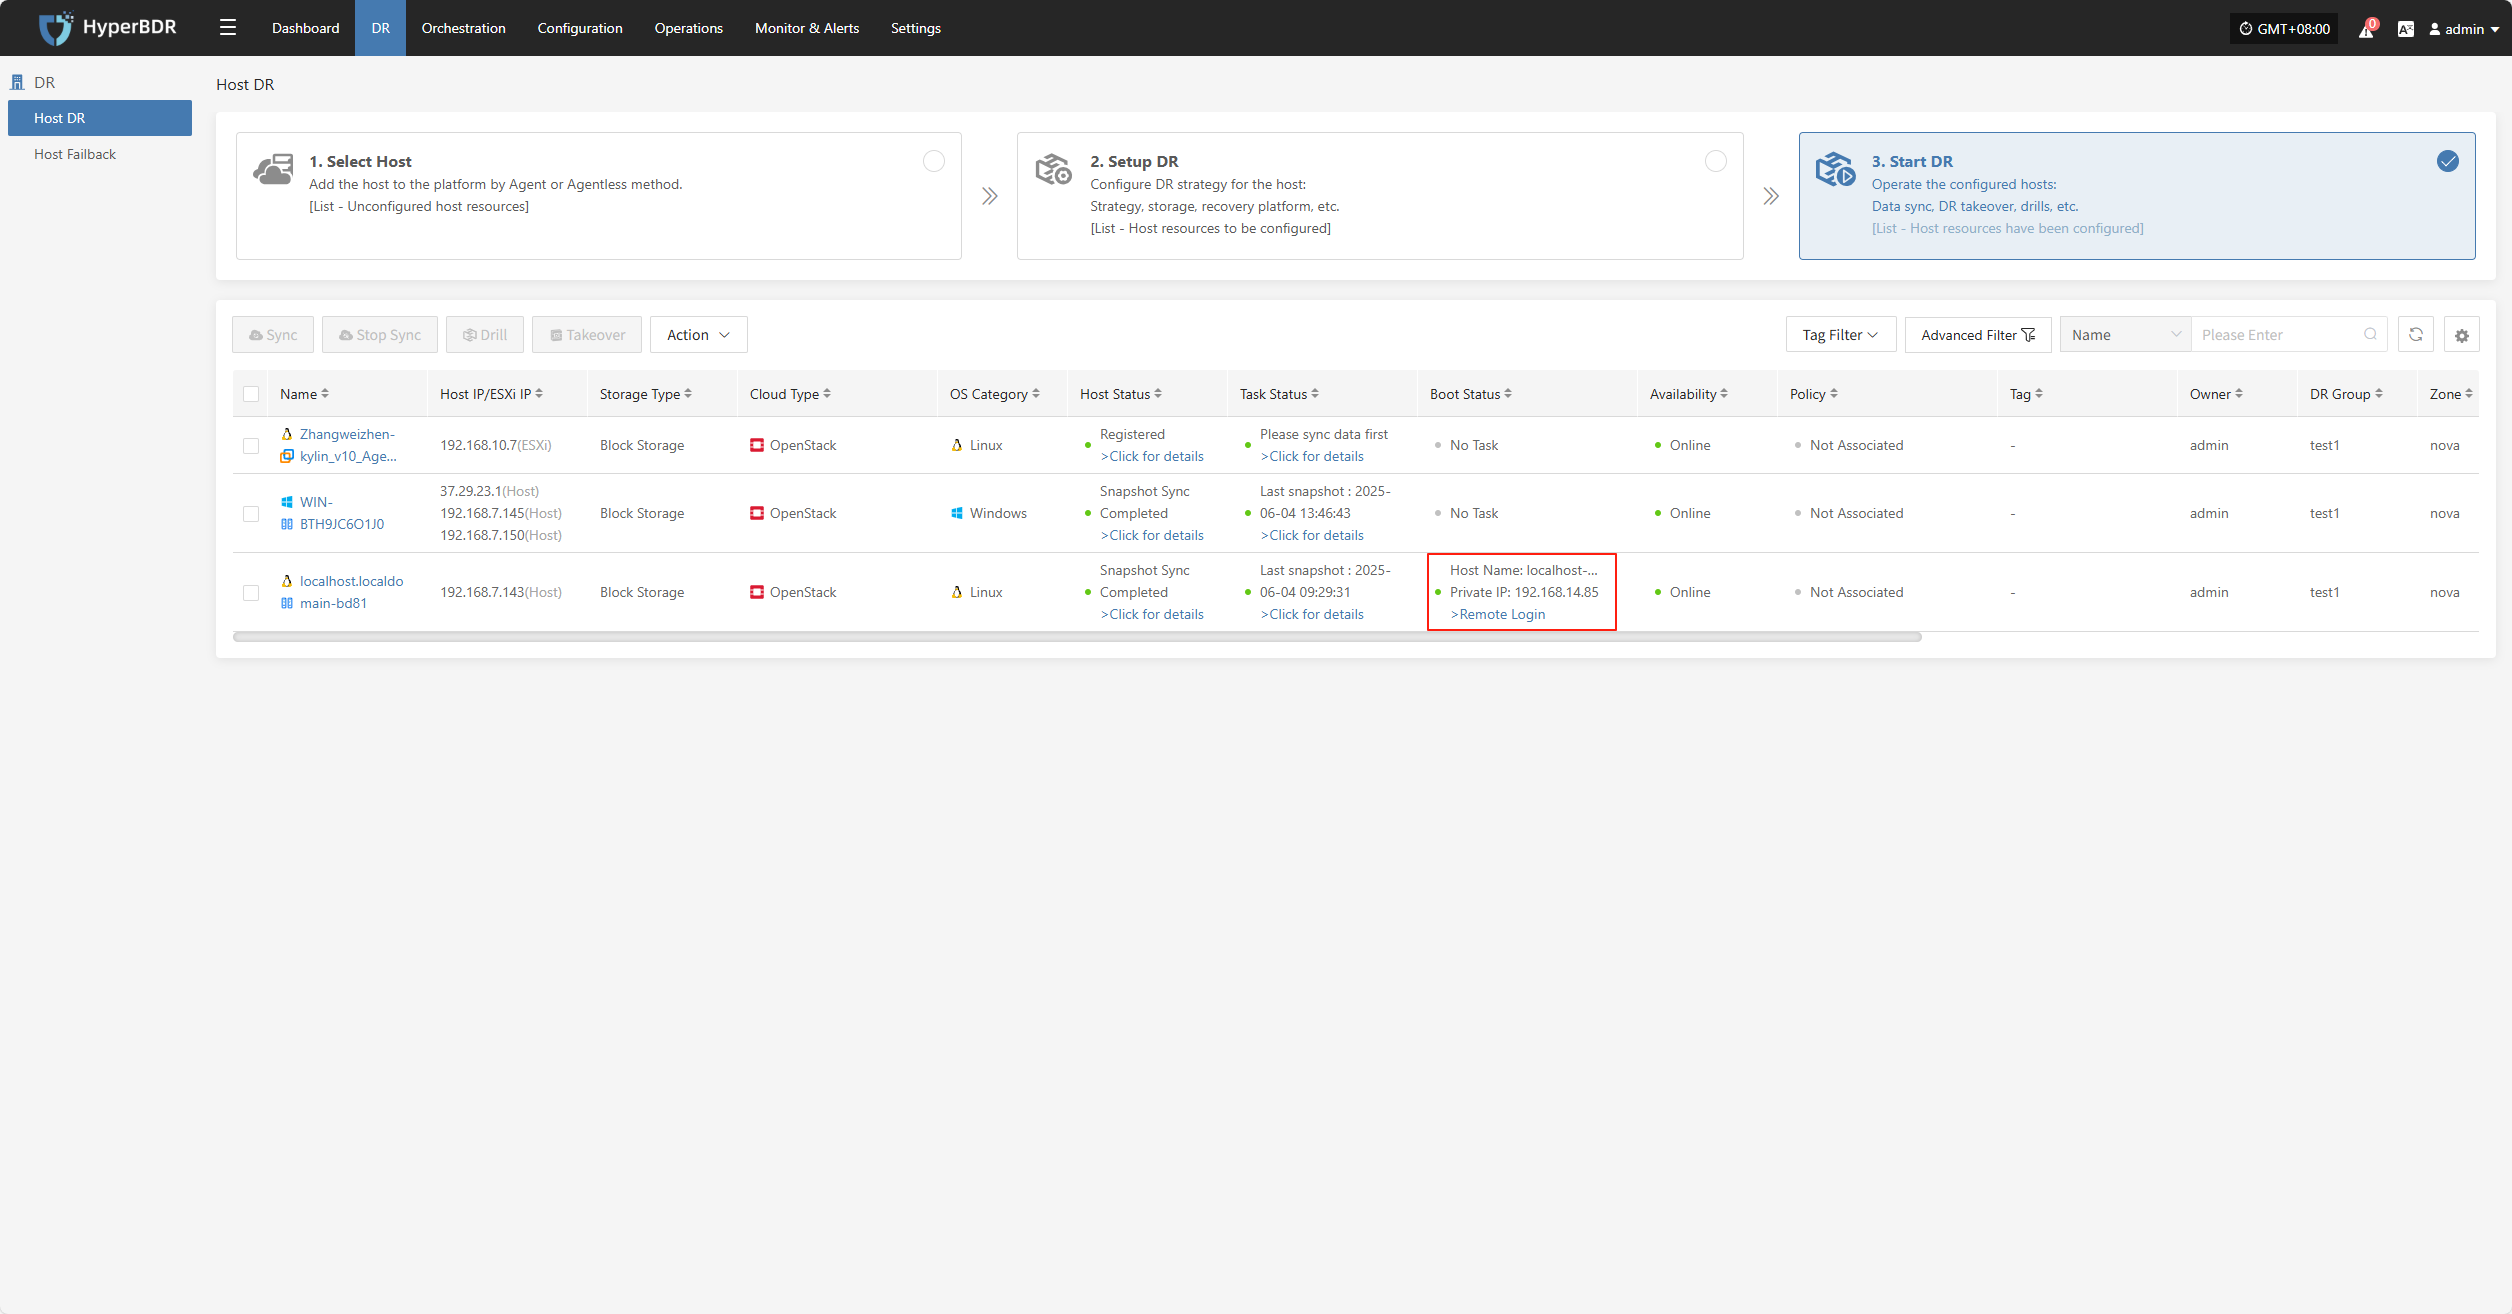Open Remote Login link for localhost
Image resolution: width=2512 pixels, height=1314 pixels.
tap(1498, 614)
